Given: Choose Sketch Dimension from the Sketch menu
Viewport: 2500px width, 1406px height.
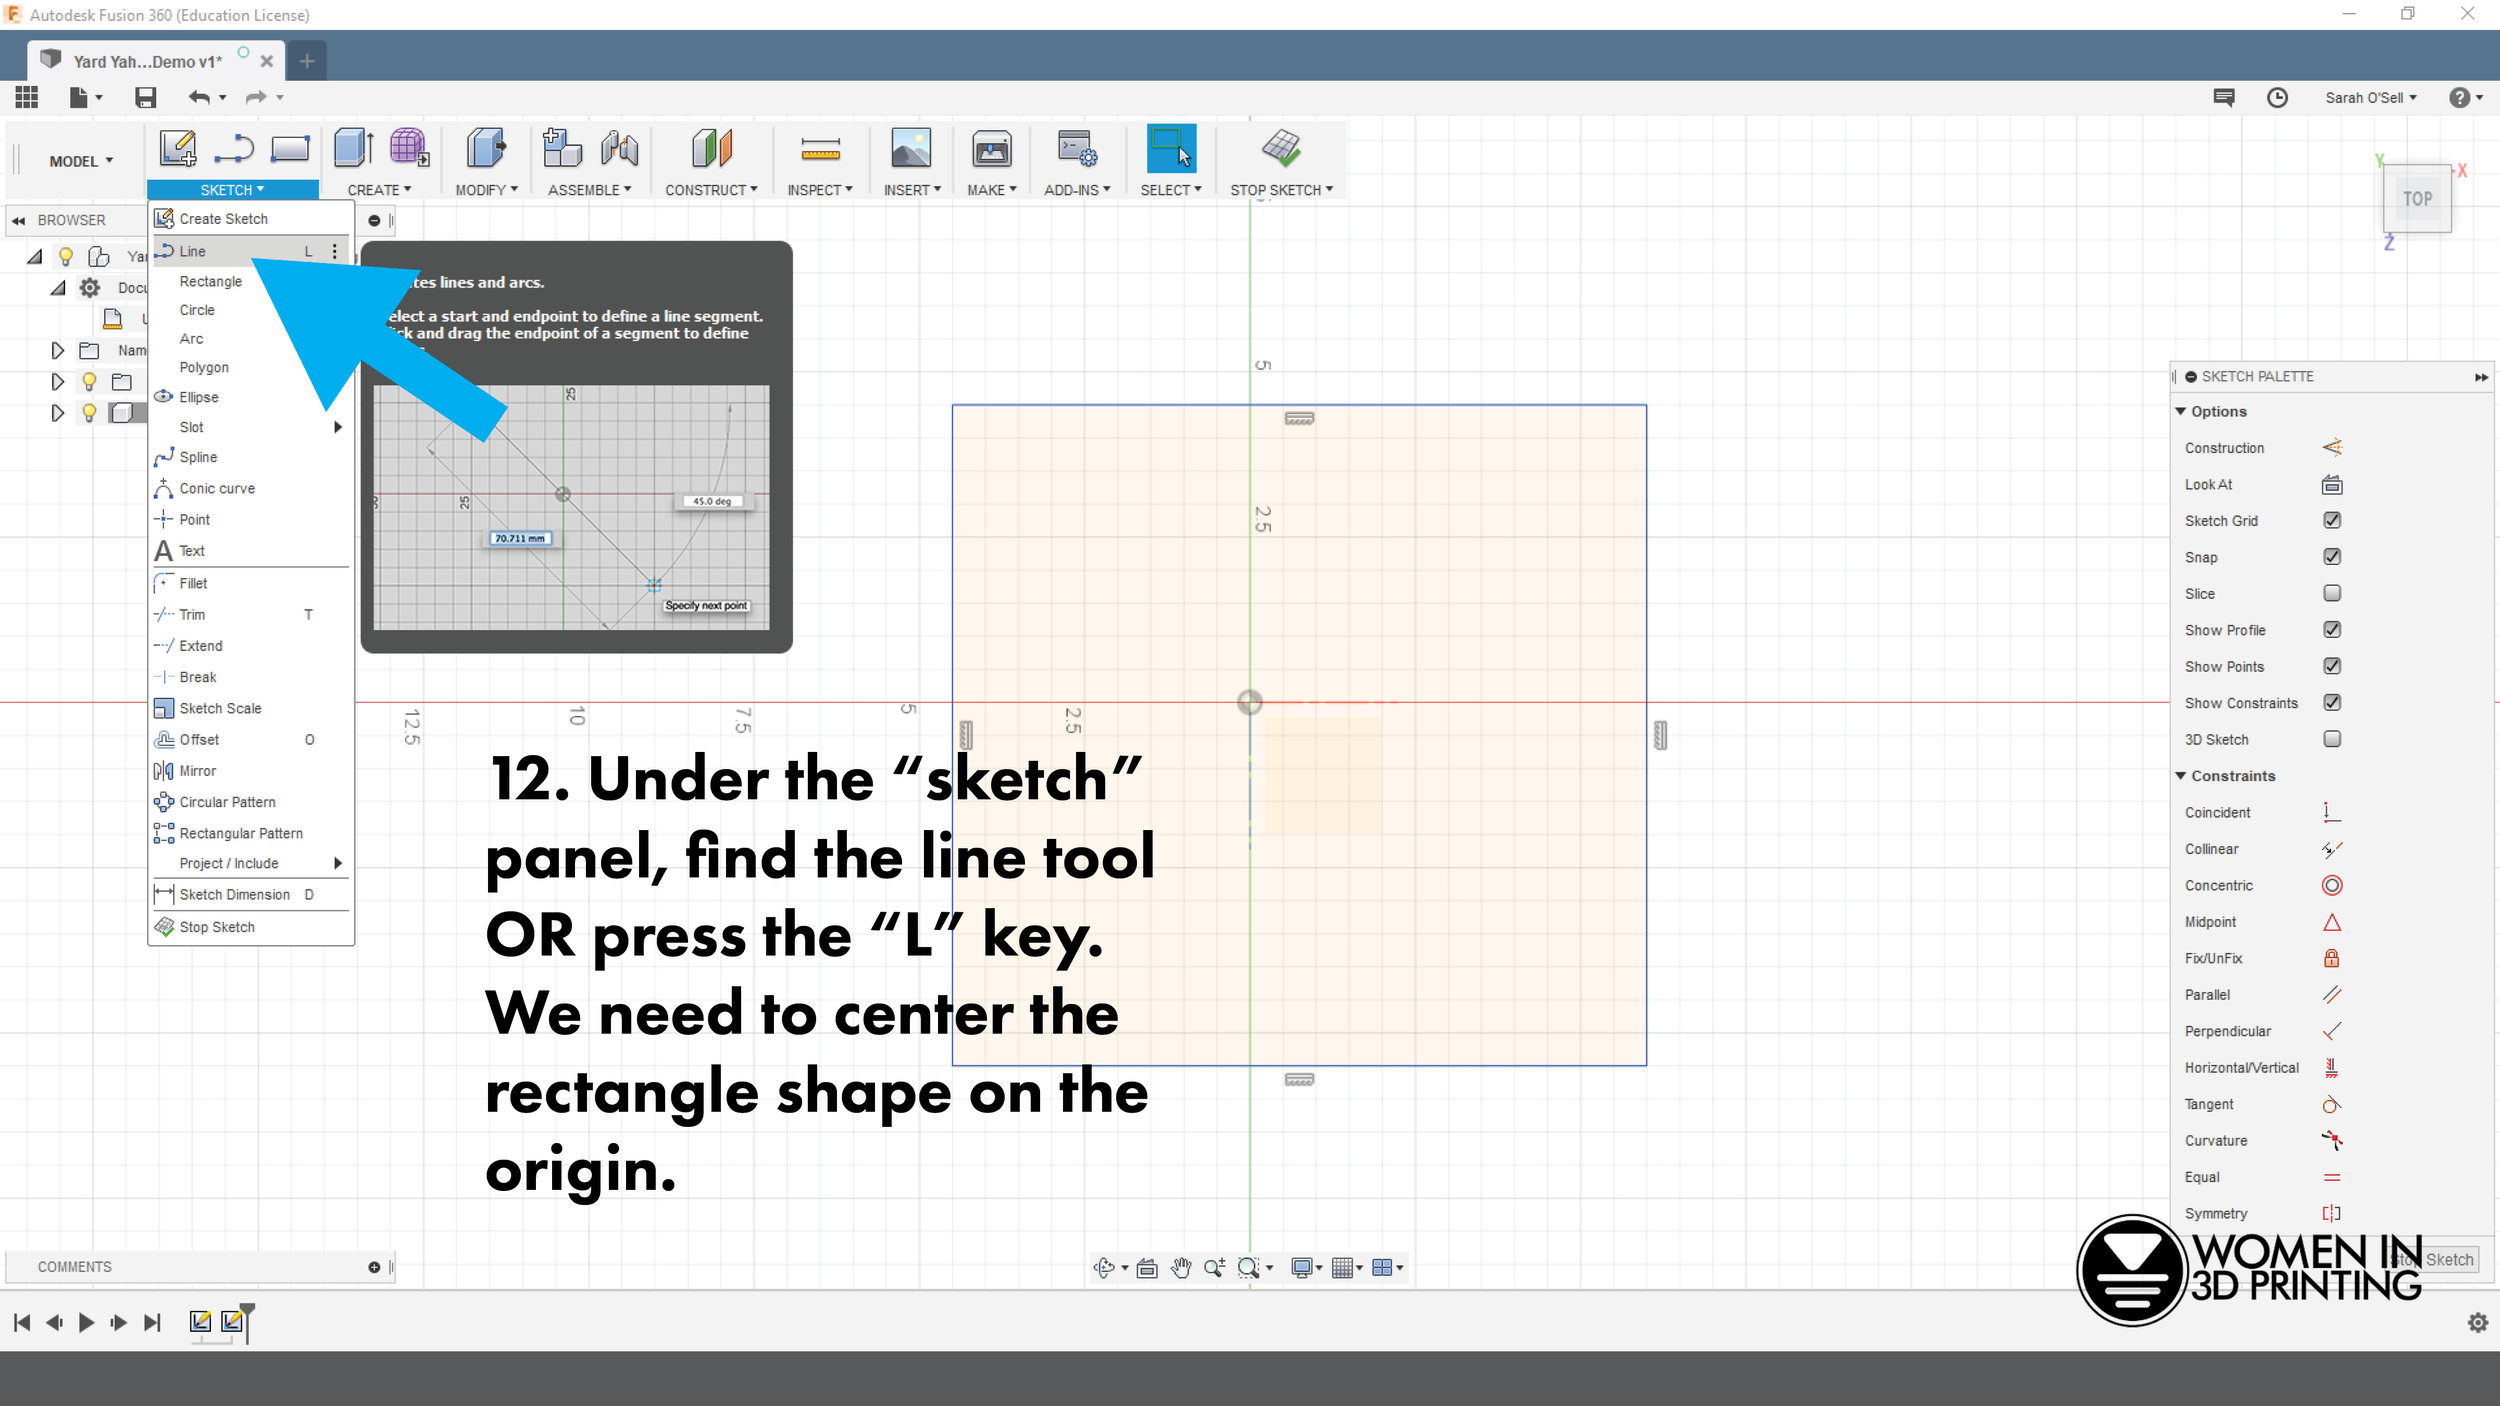Looking at the screenshot, I should pyautogui.click(x=251, y=895).
